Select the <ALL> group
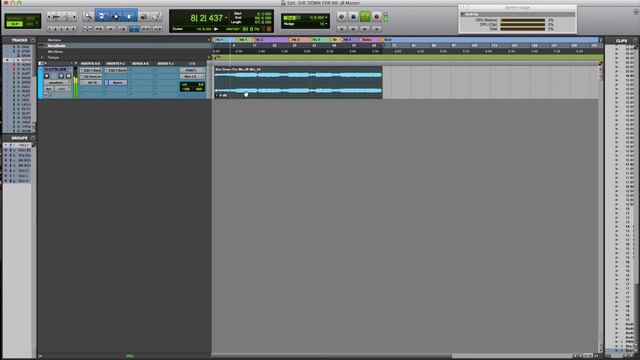640x360 pixels. click(x=23, y=145)
